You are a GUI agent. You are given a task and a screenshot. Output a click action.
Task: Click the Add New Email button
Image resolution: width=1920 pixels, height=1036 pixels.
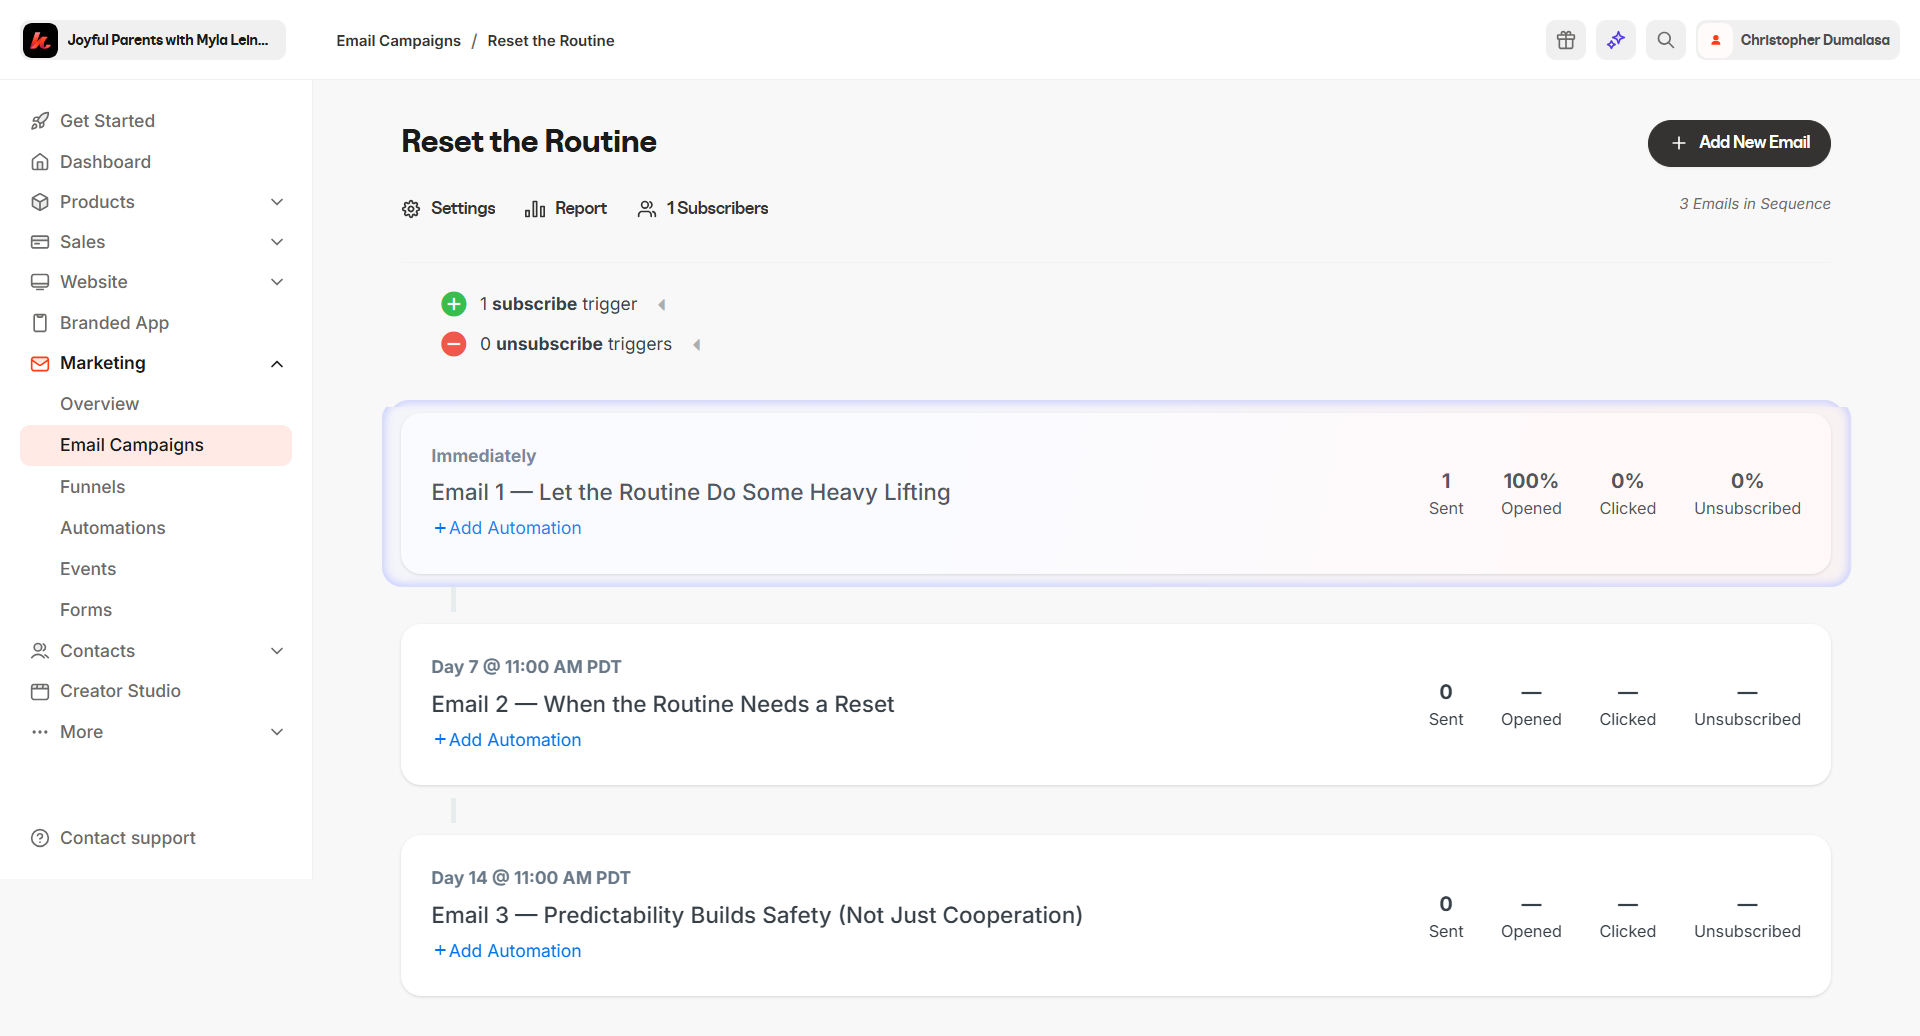(1738, 143)
